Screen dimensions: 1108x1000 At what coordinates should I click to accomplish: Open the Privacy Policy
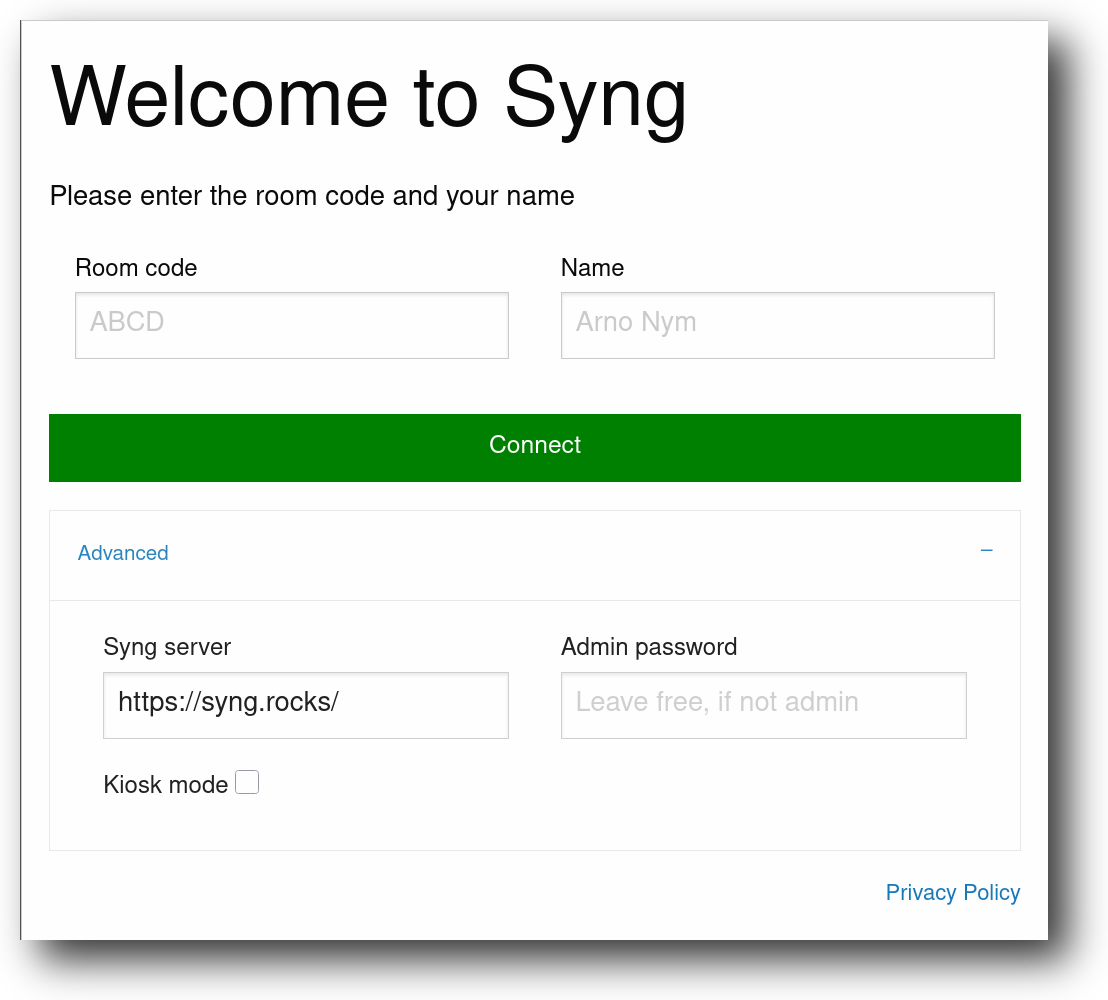tap(952, 892)
